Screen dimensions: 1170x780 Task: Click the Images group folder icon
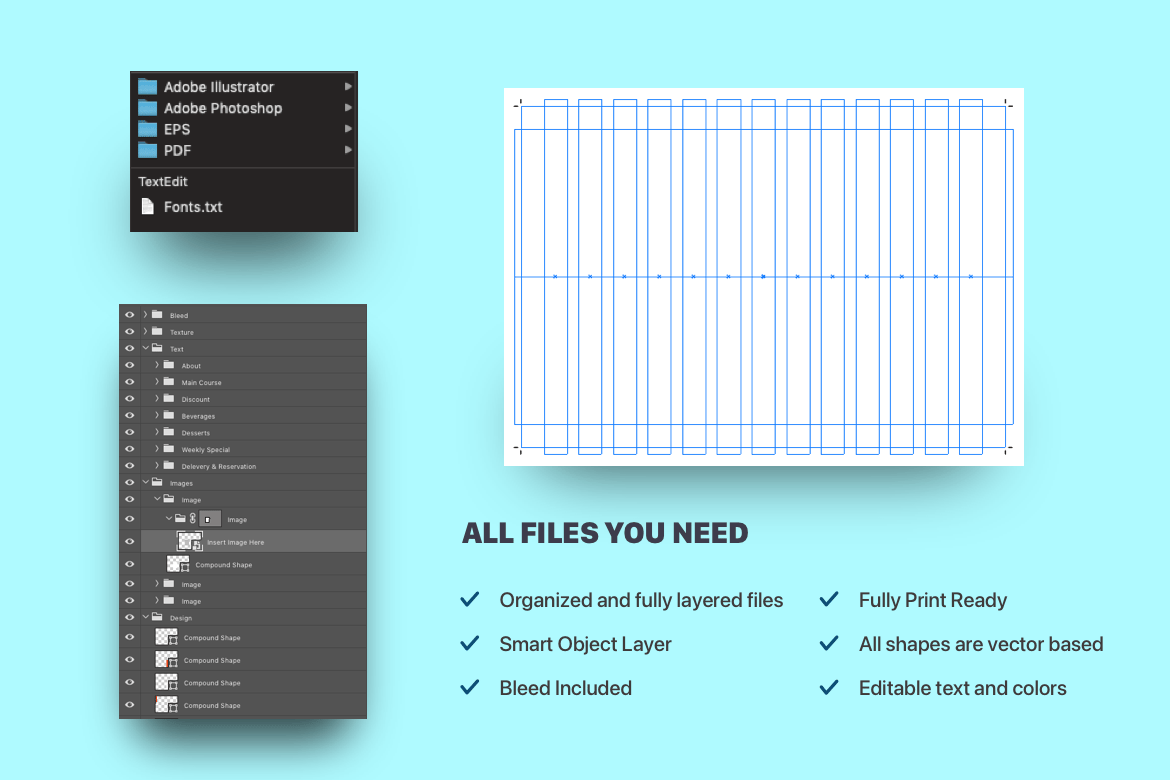(157, 482)
